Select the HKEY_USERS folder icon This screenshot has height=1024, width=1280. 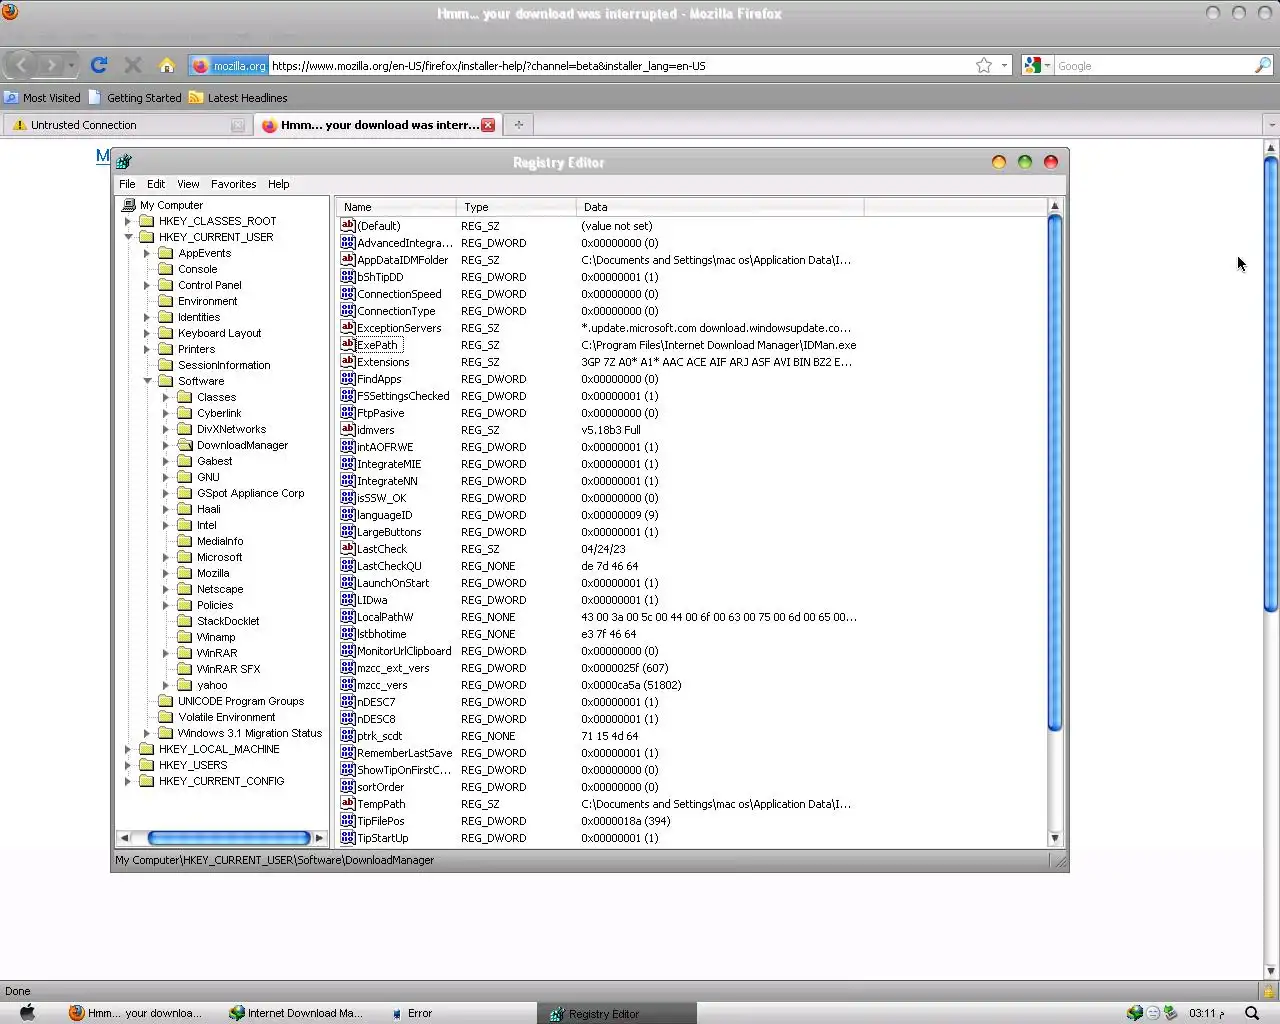[x=147, y=765]
